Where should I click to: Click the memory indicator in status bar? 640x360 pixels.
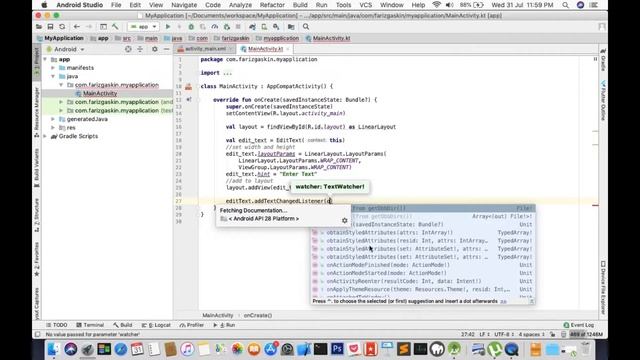(586, 334)
